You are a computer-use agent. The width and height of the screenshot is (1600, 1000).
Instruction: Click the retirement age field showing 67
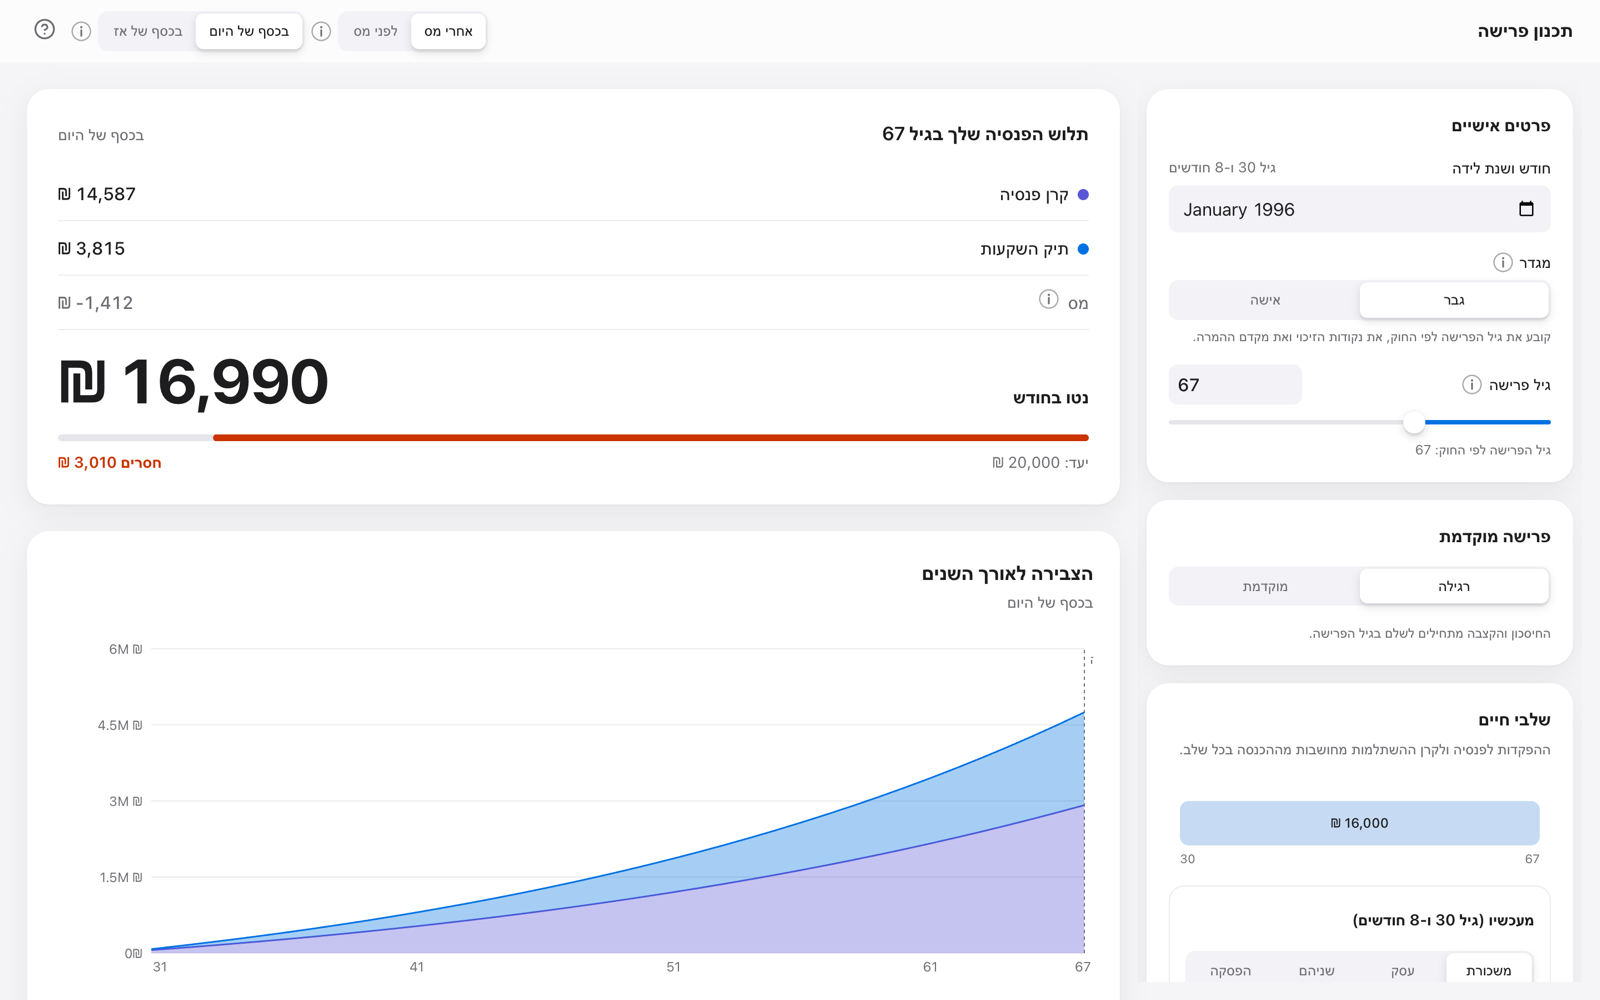(x=1235, y=384)
